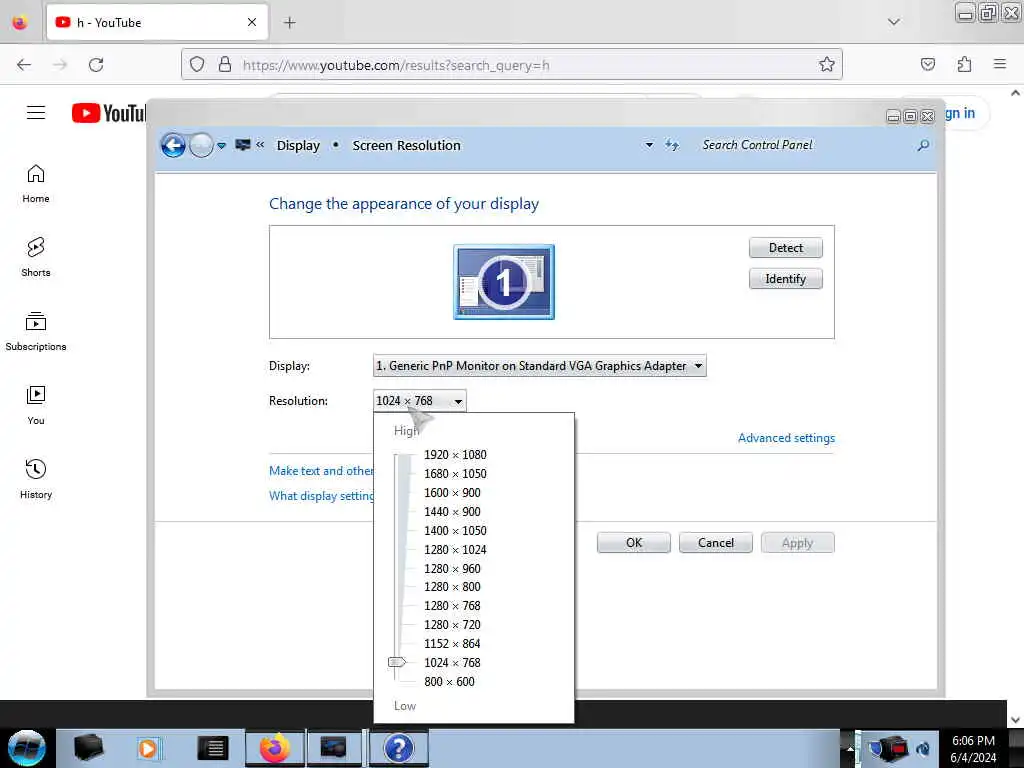Screen dimensions: 1024x768
Task: Open Subscriptions in YouTube sidebar
Action: tap(36, 331)
